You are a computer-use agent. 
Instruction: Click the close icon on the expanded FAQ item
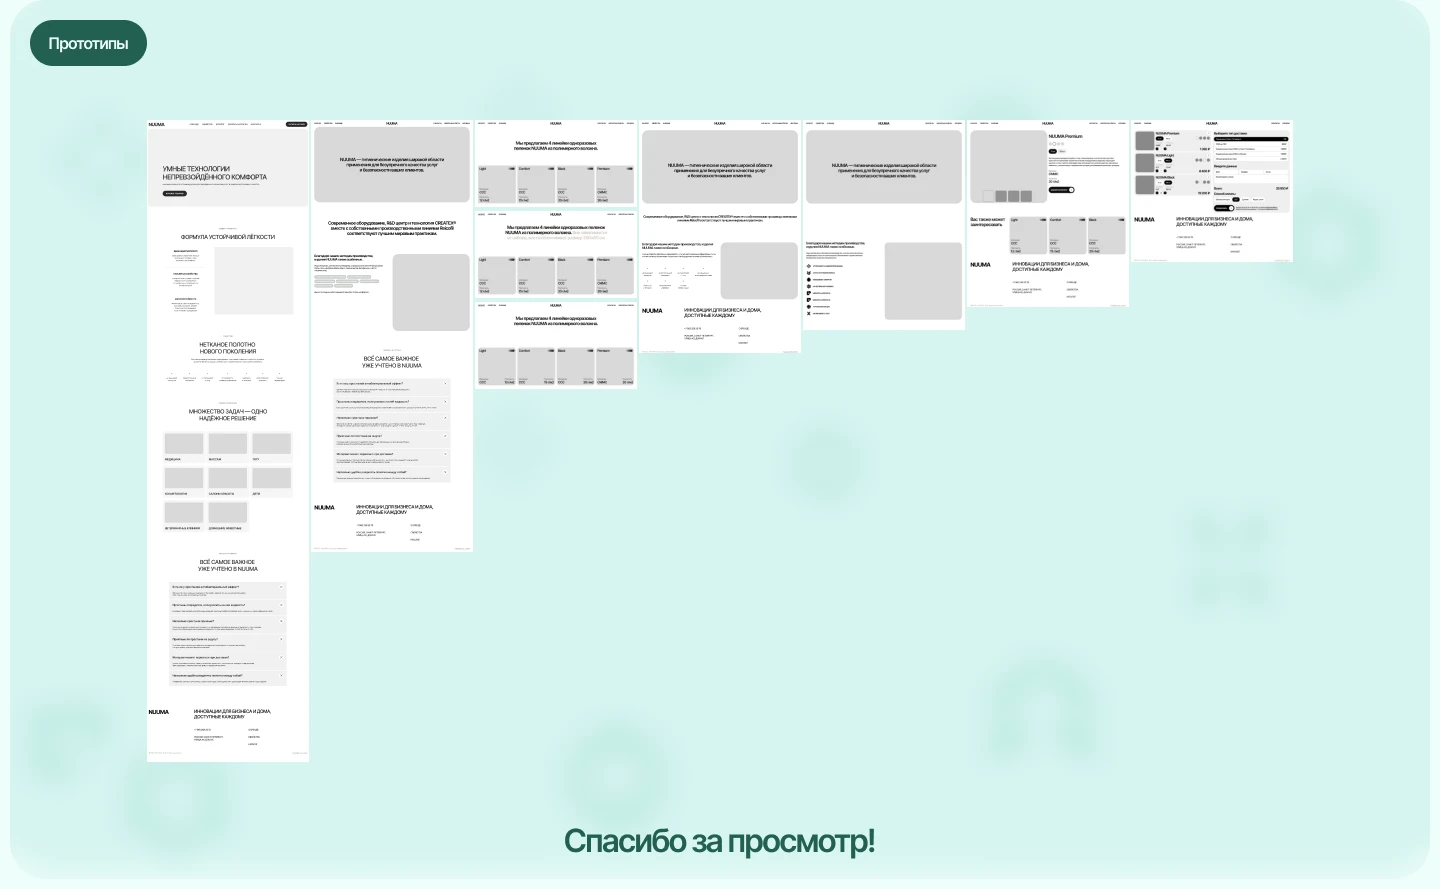tap(281, 587)
